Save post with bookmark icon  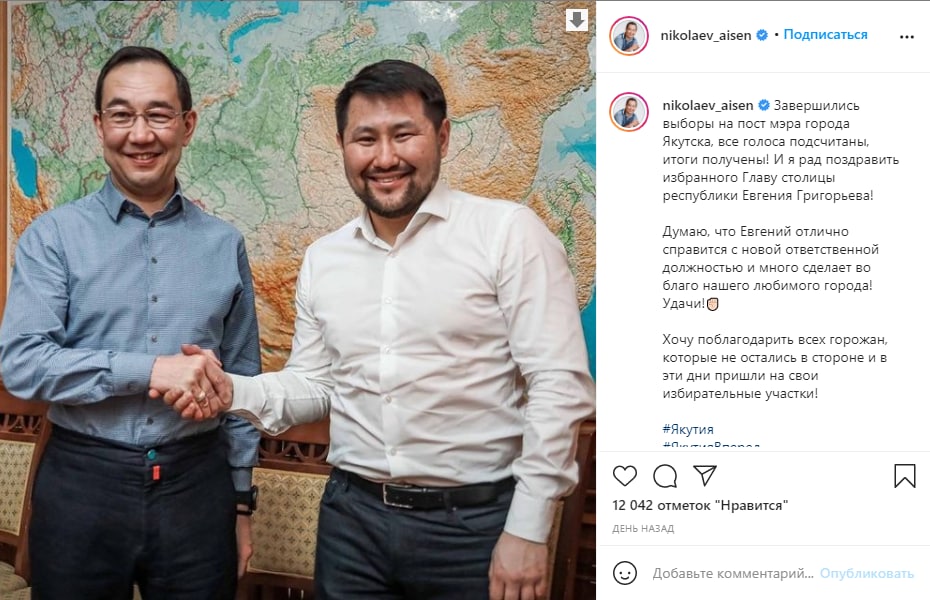904,475
